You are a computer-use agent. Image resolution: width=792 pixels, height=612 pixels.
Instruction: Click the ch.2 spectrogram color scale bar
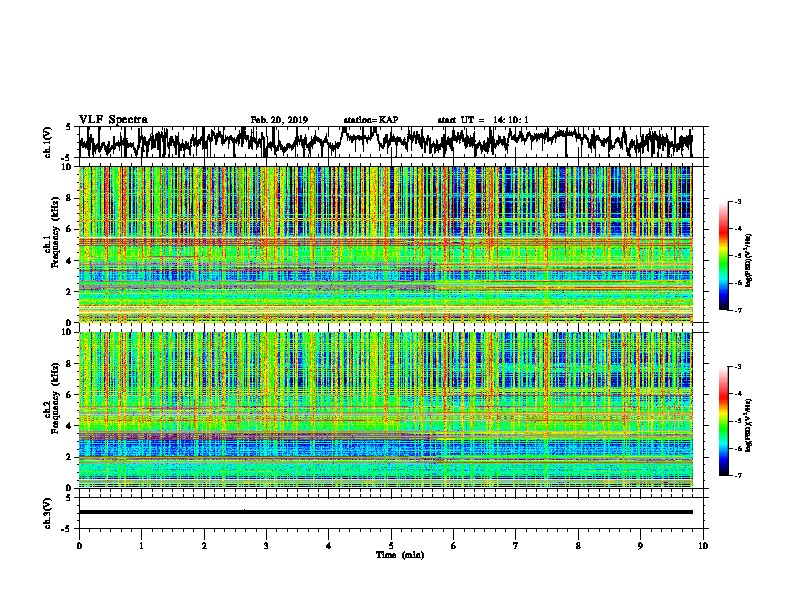point(723,421)
